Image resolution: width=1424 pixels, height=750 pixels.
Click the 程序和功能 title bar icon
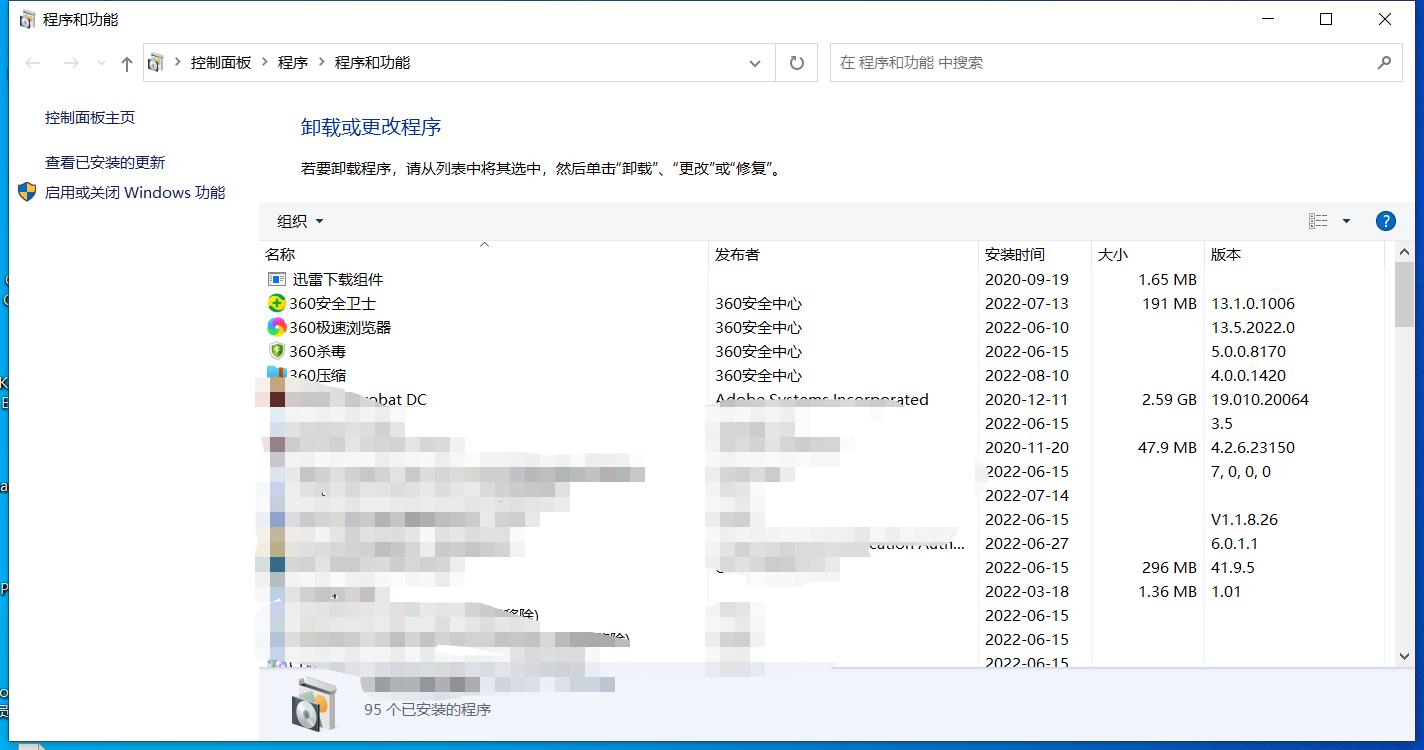(27, 19)
